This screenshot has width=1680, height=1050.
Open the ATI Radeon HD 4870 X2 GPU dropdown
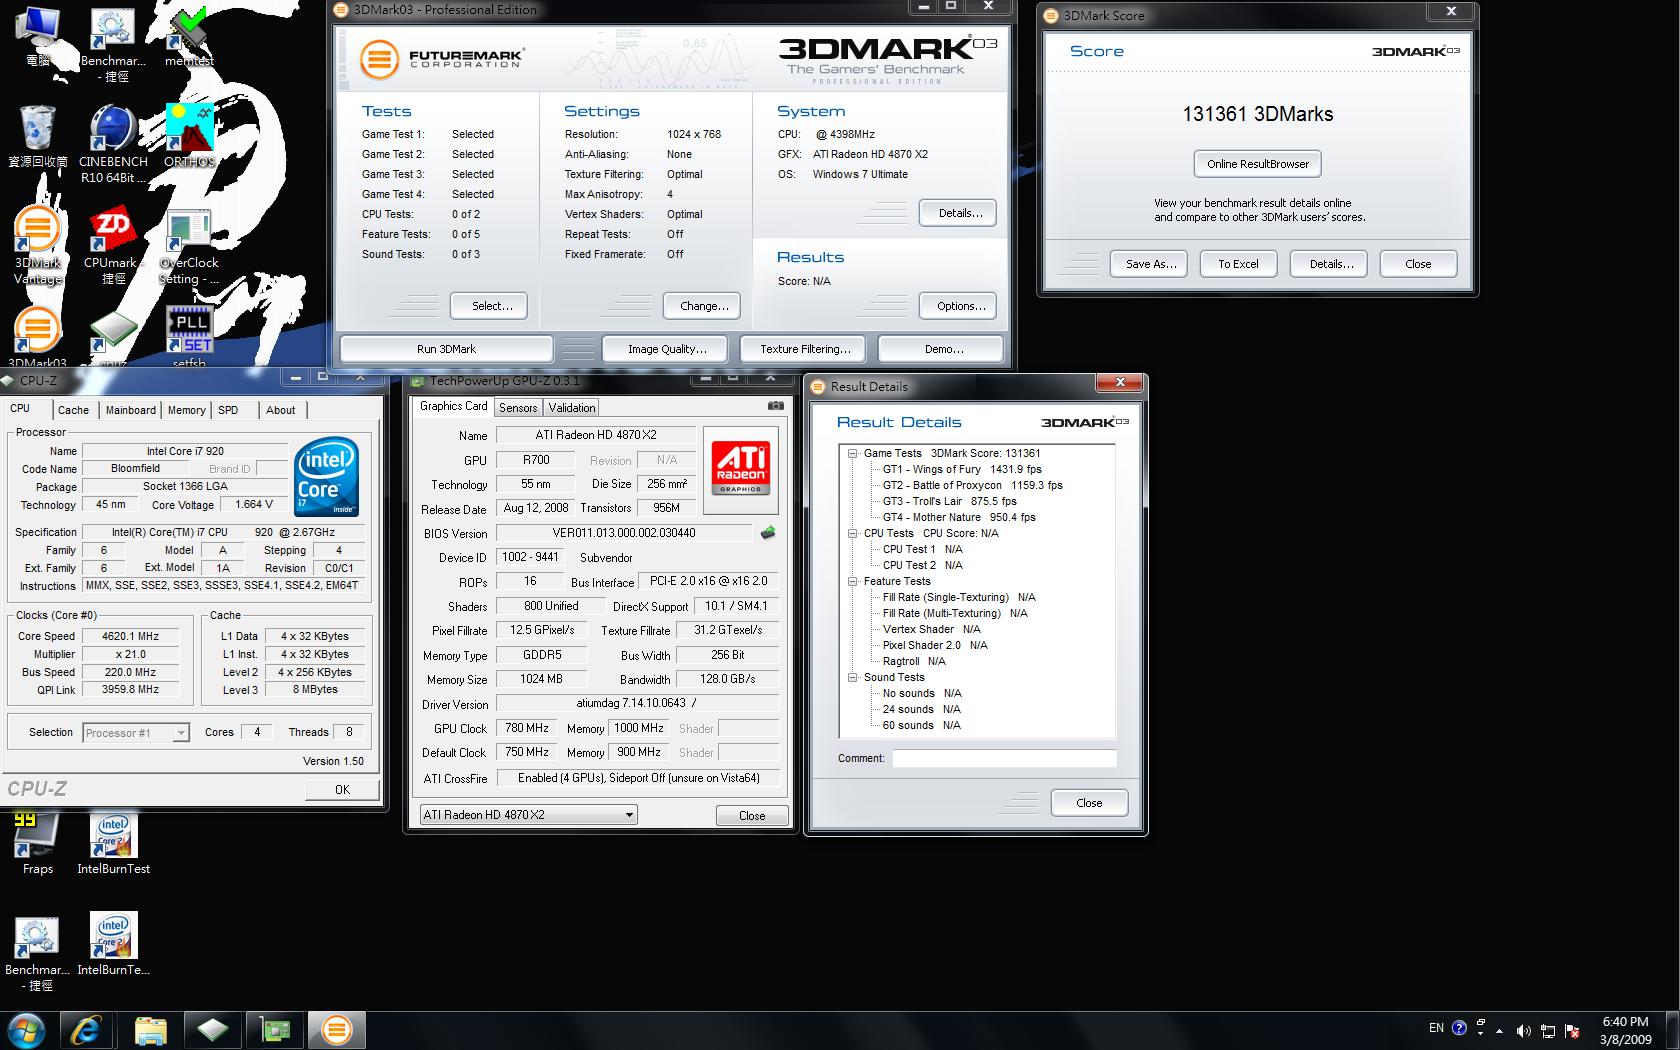(x=529, y=815)
